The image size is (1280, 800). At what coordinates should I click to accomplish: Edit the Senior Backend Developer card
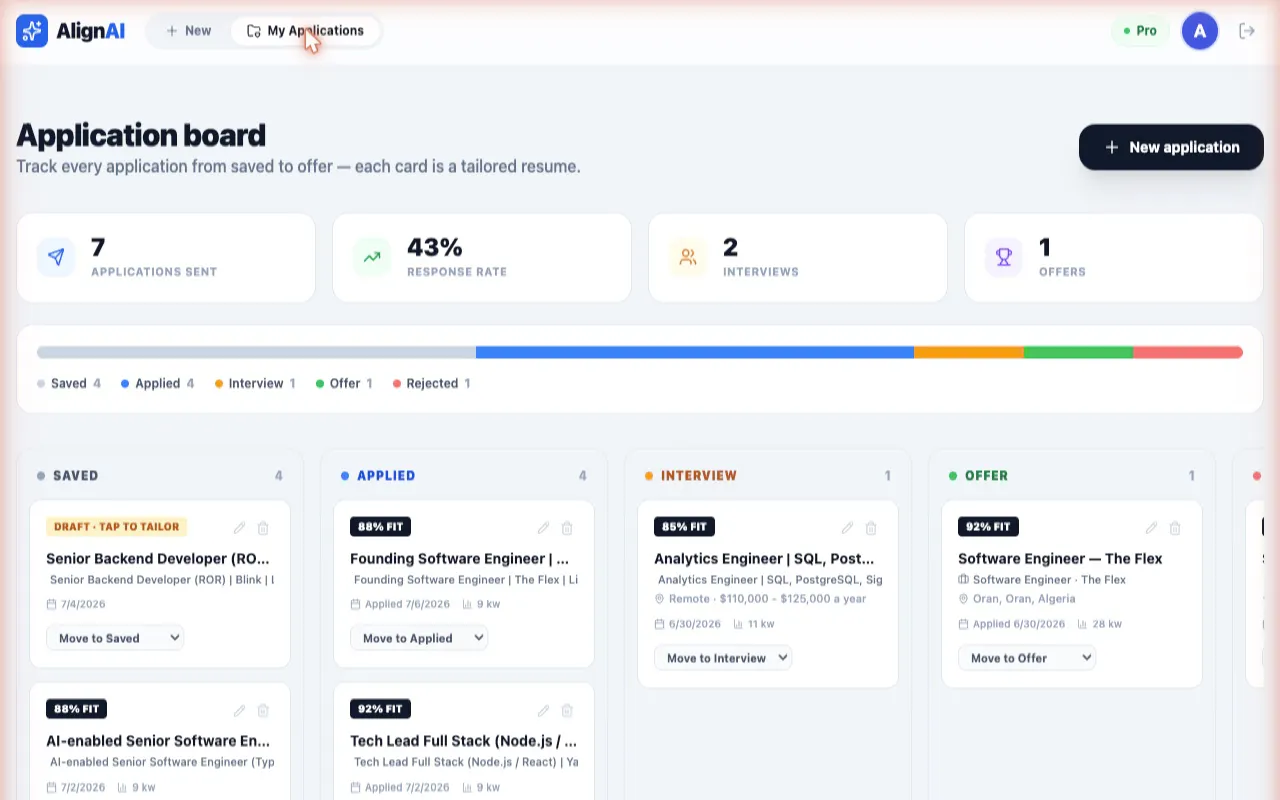tap(239, 528)
